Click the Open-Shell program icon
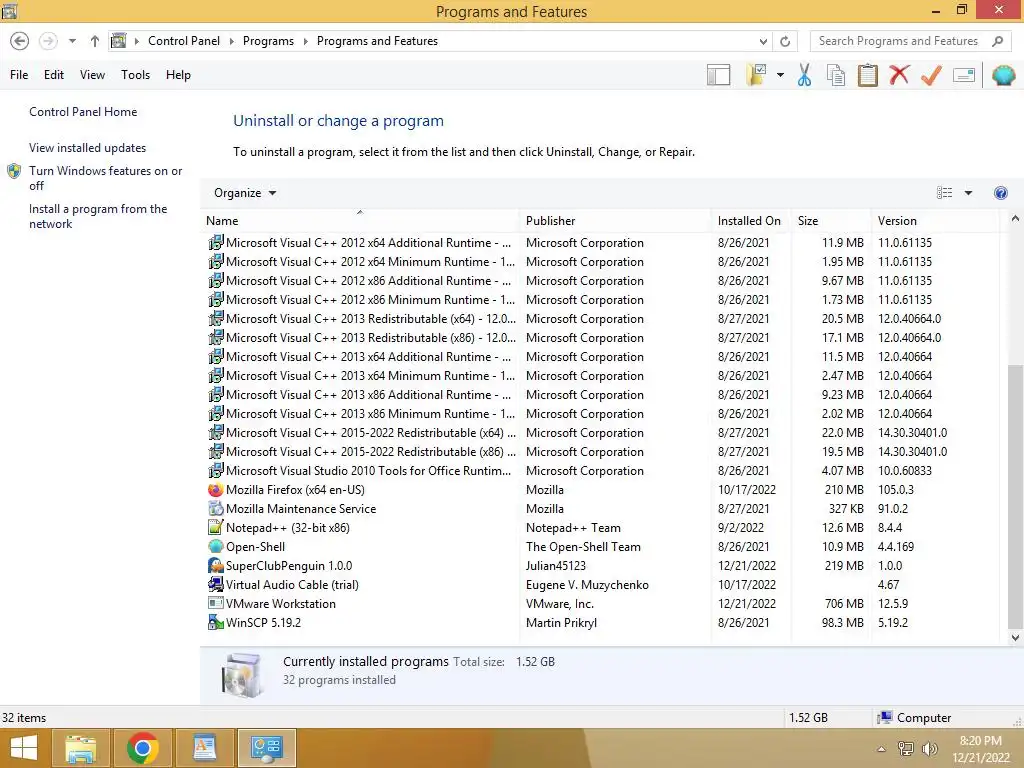This screenshot has height=768, width=1024. coord(216,547)
